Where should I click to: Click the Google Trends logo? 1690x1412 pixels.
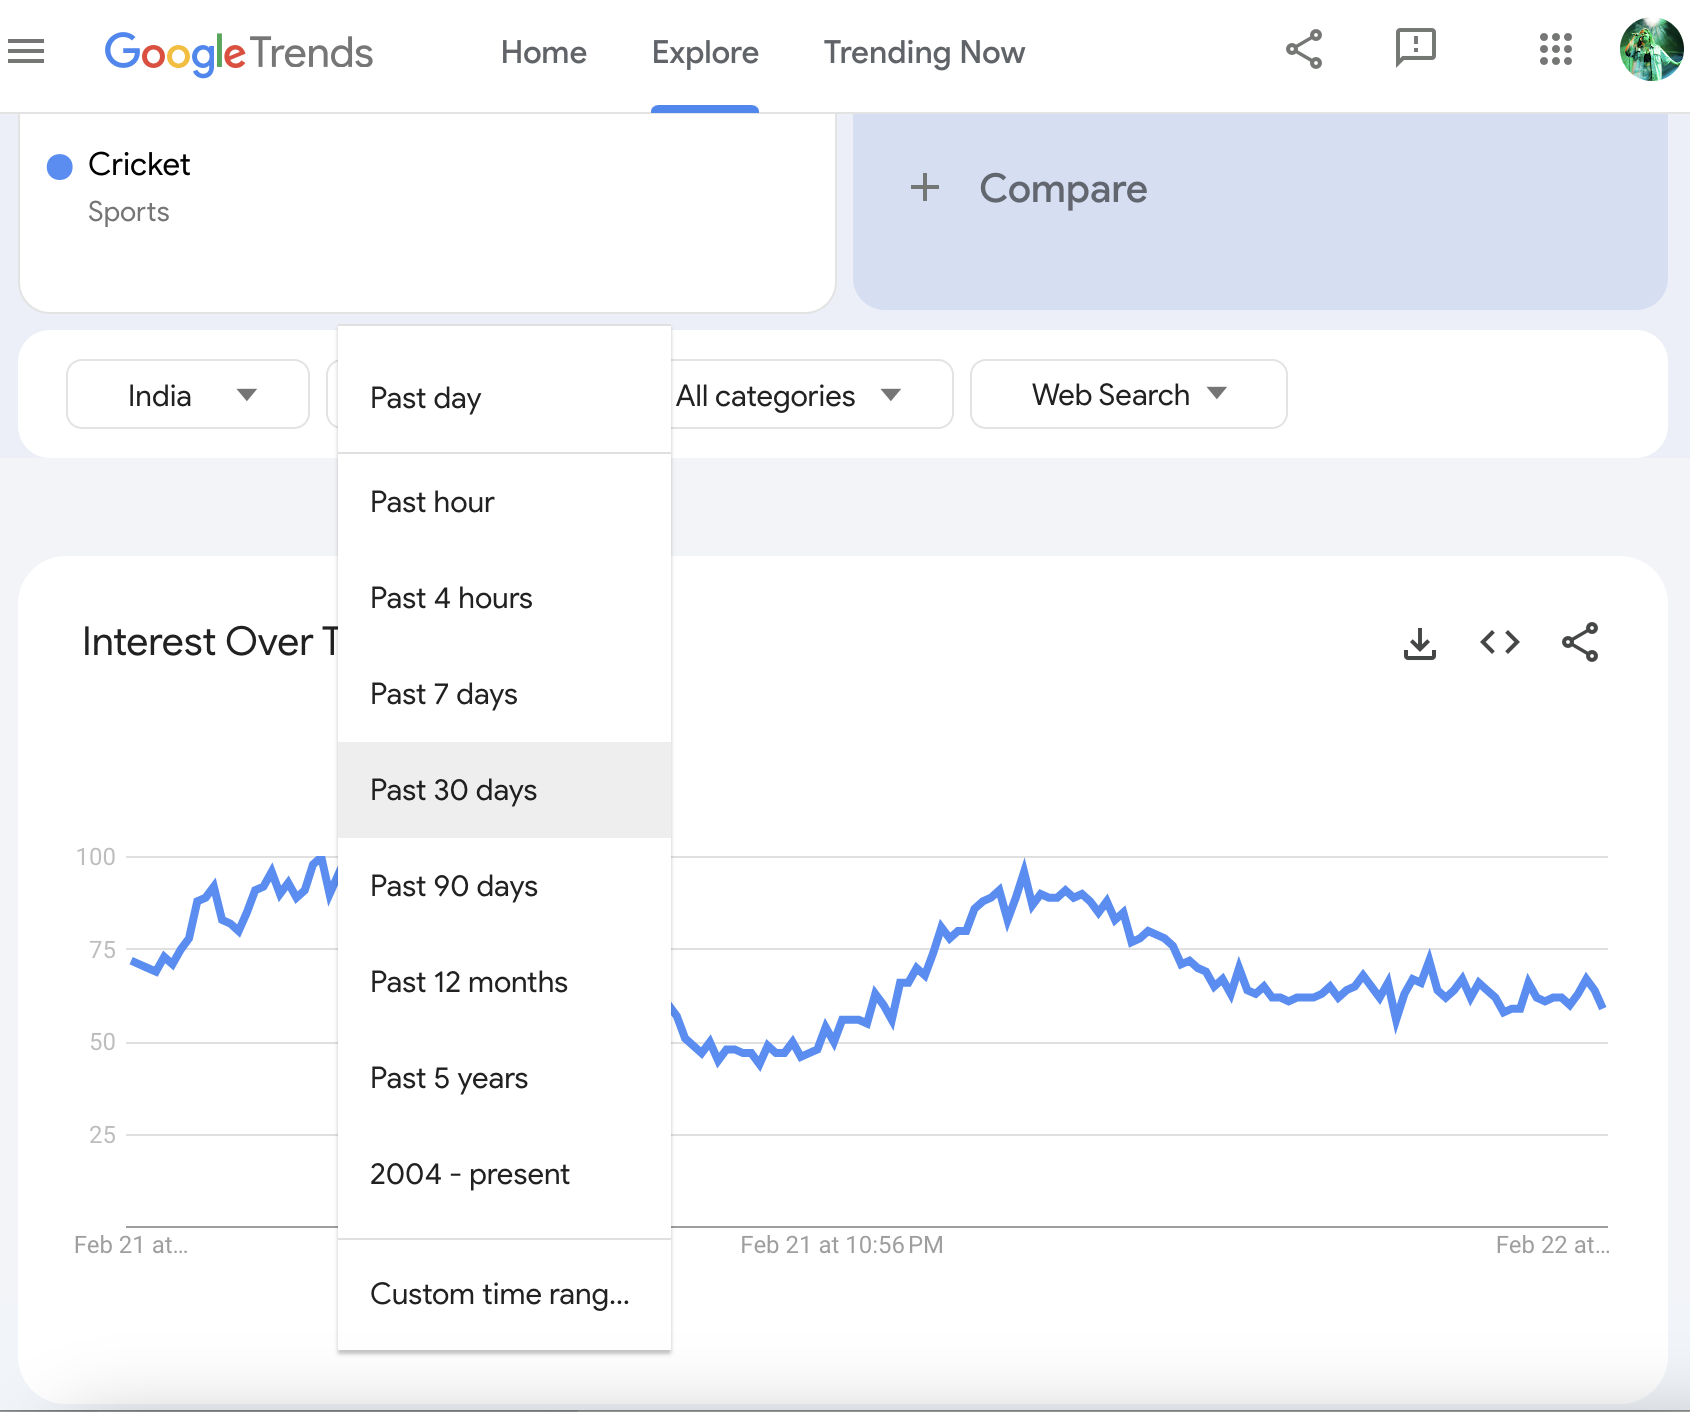point(239,53)
